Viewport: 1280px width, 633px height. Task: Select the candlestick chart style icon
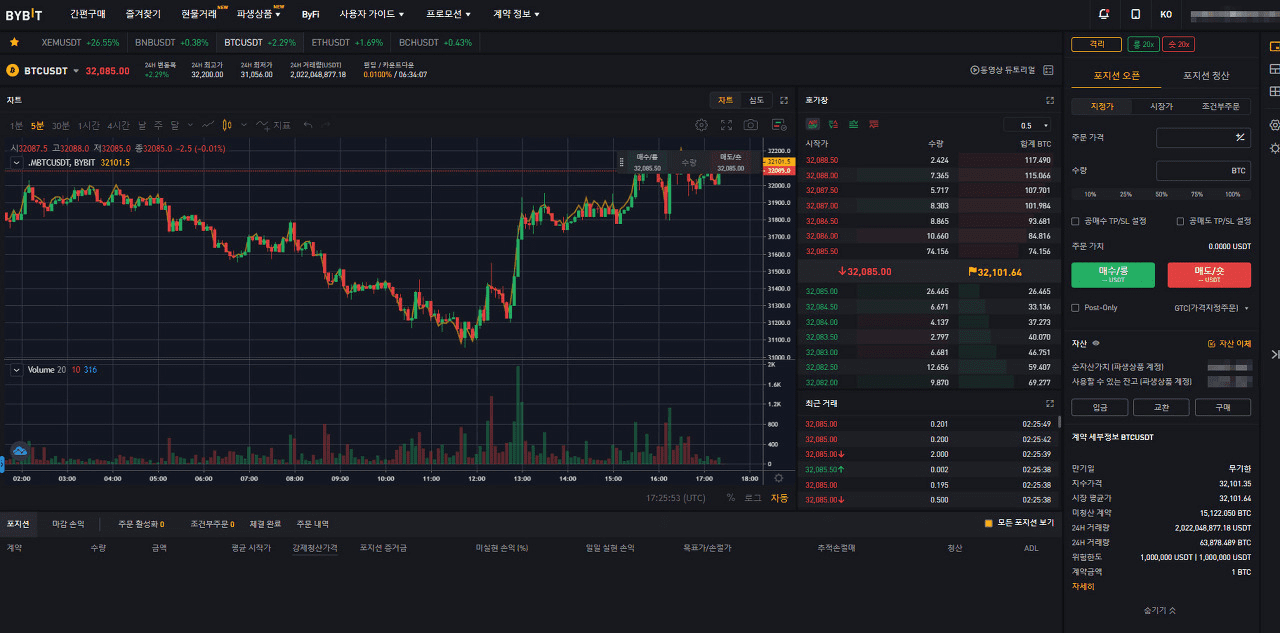point(228,125)
